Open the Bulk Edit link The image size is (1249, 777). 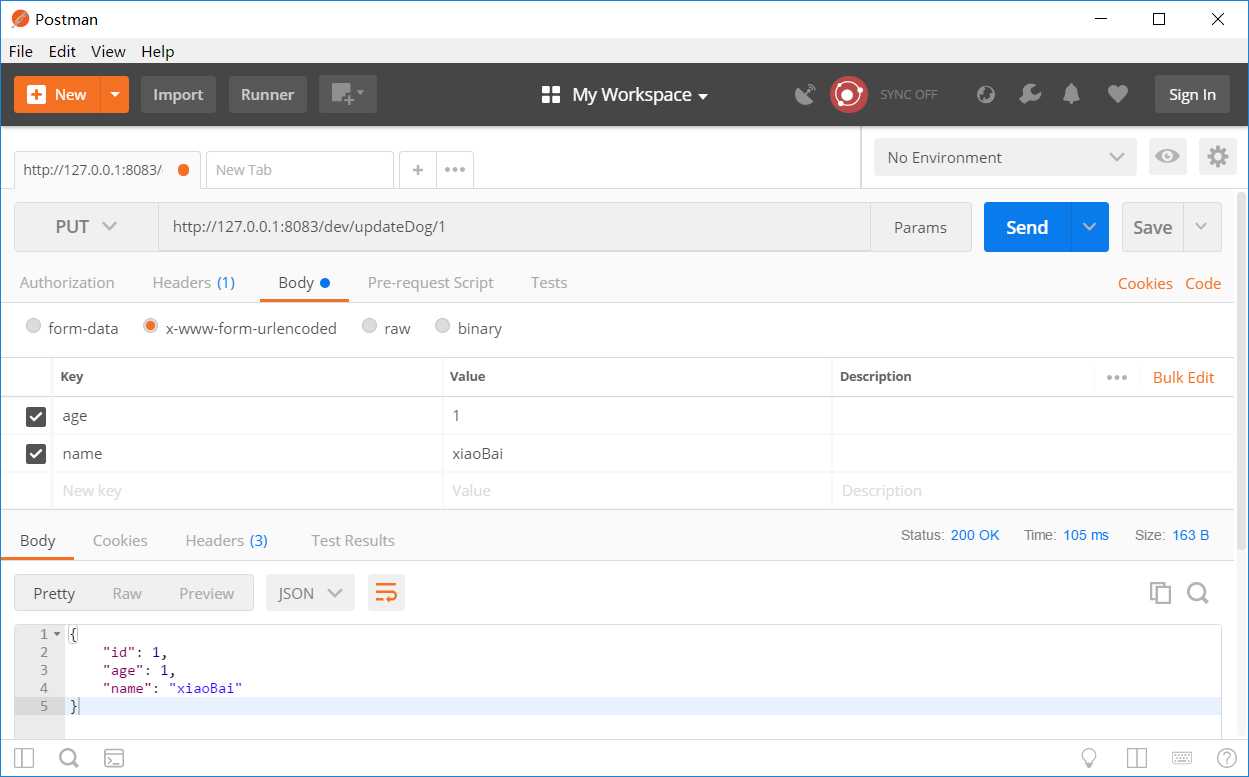[x=1183, y=377]
